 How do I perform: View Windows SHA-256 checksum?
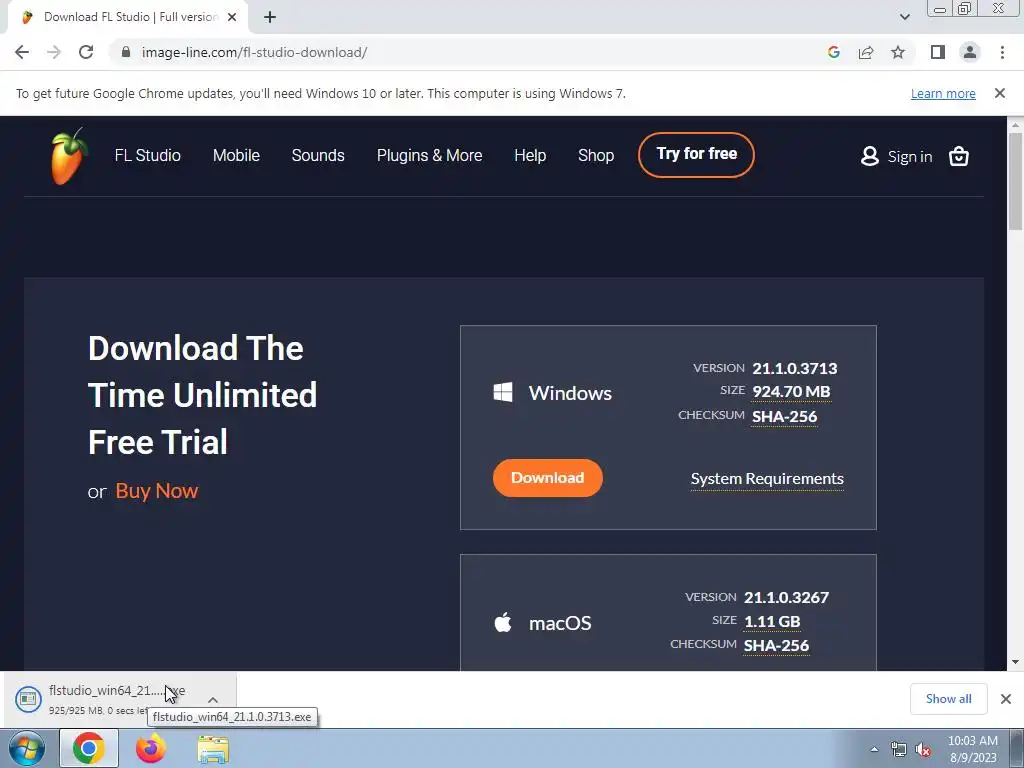click(784, 417)
